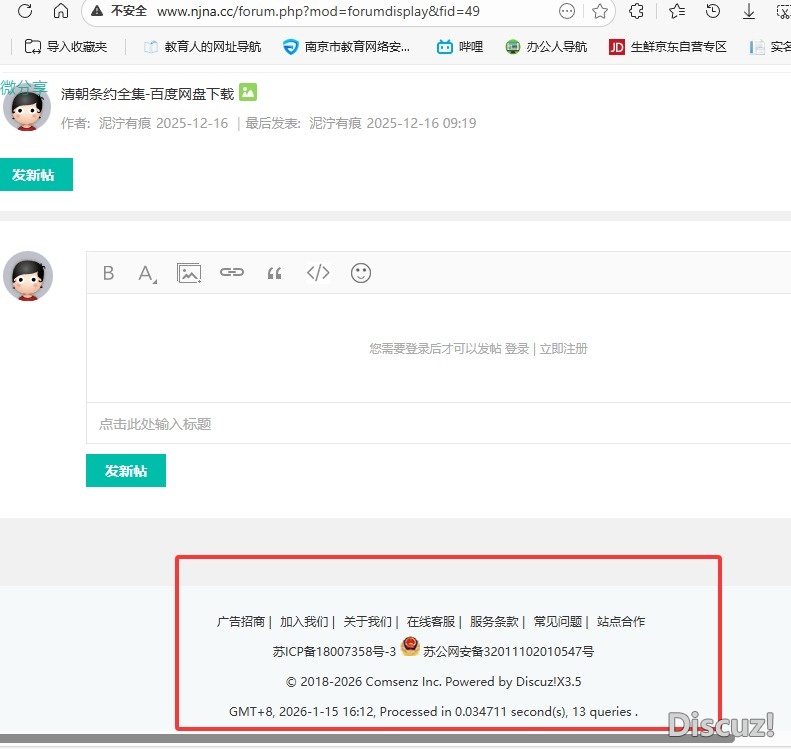
Task: Open 导入收藏夹 bookmark item
Action: click(x=66, y=47)
